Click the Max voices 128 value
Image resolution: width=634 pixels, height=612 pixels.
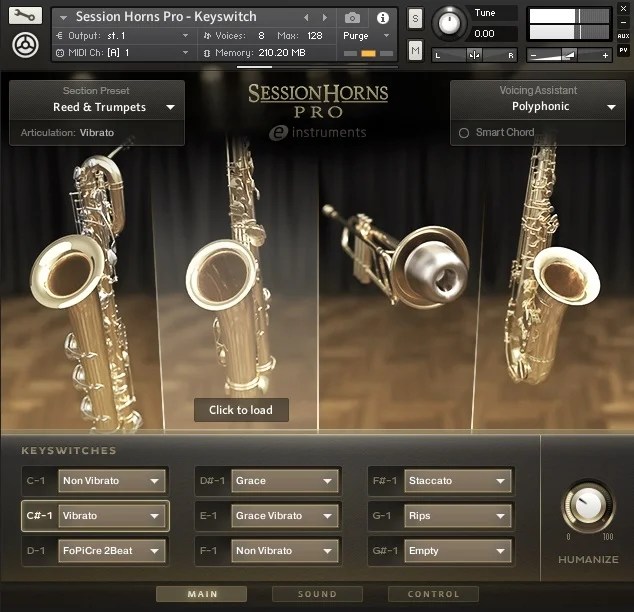tap(315, 36)
